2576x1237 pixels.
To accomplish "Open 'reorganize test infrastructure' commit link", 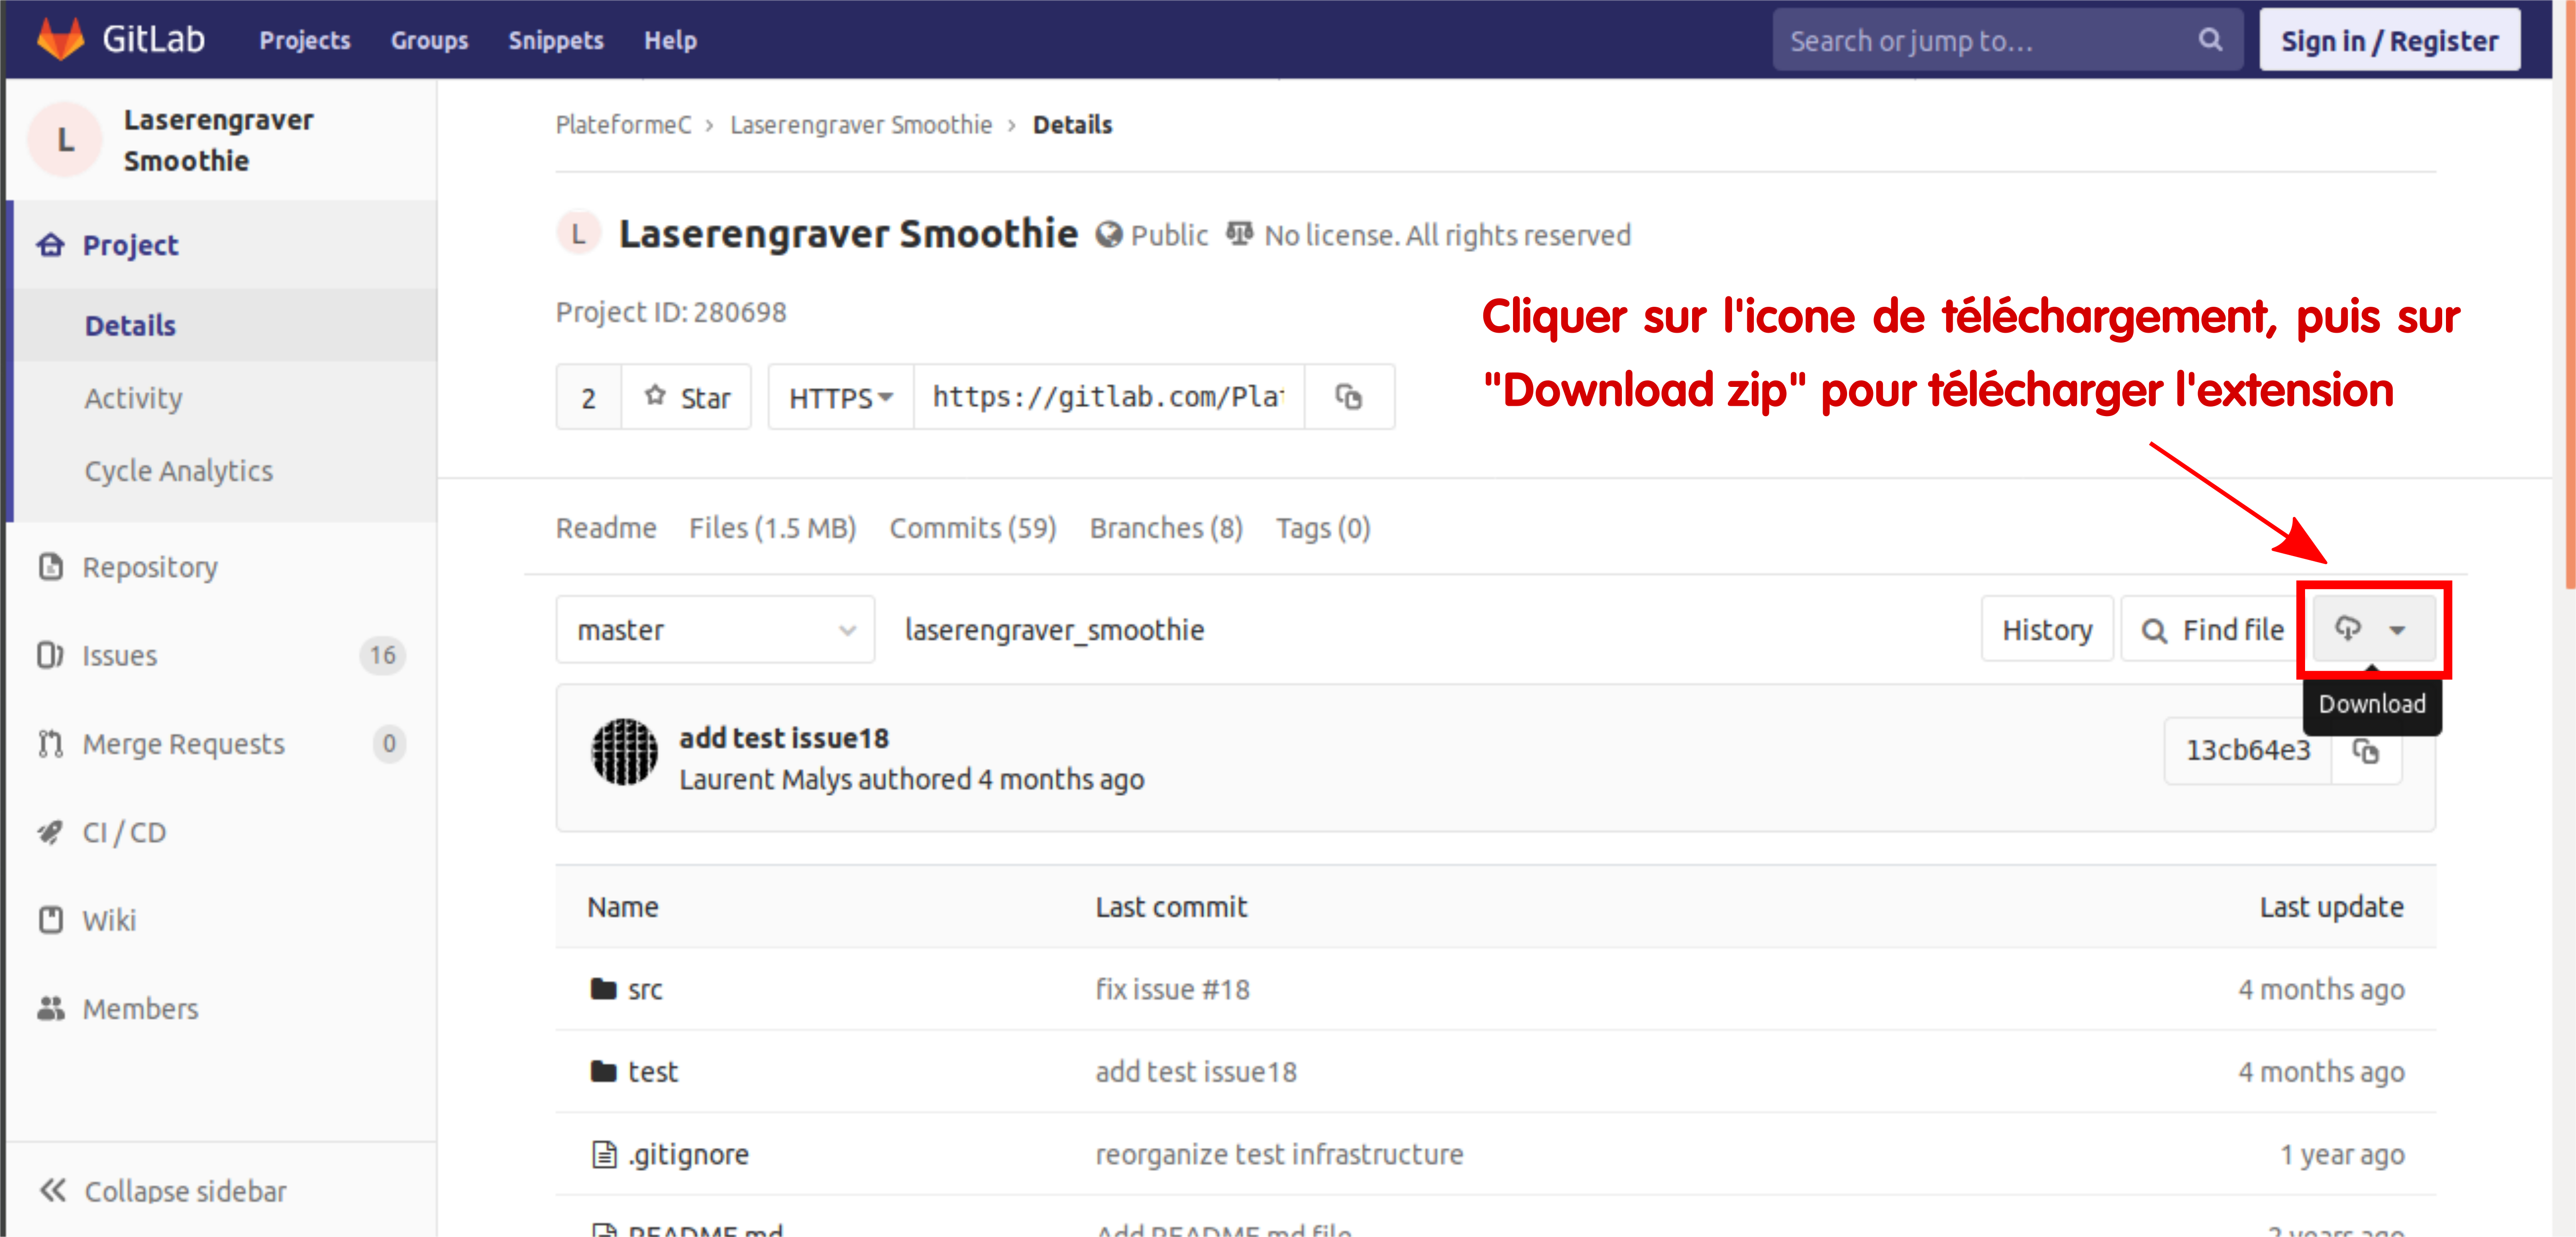I will (x=1279, y=1154).
